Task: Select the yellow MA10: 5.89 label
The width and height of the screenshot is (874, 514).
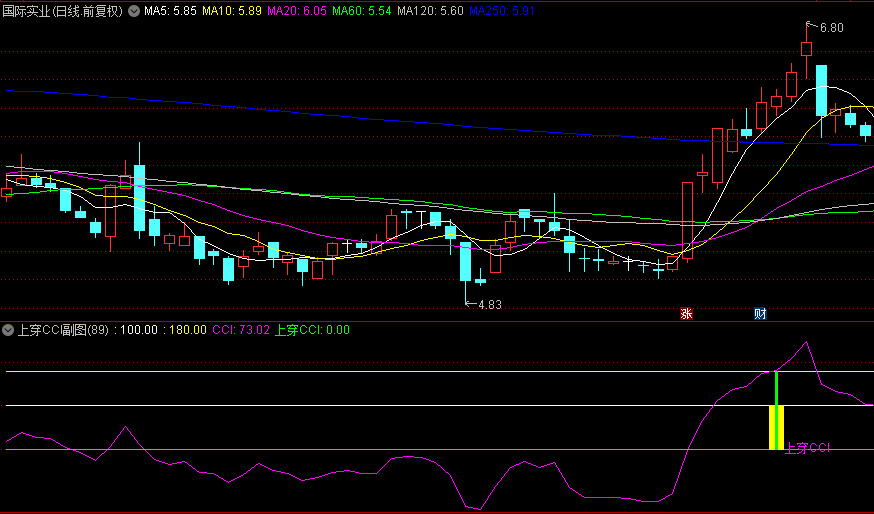Action: tap(231, 11)
